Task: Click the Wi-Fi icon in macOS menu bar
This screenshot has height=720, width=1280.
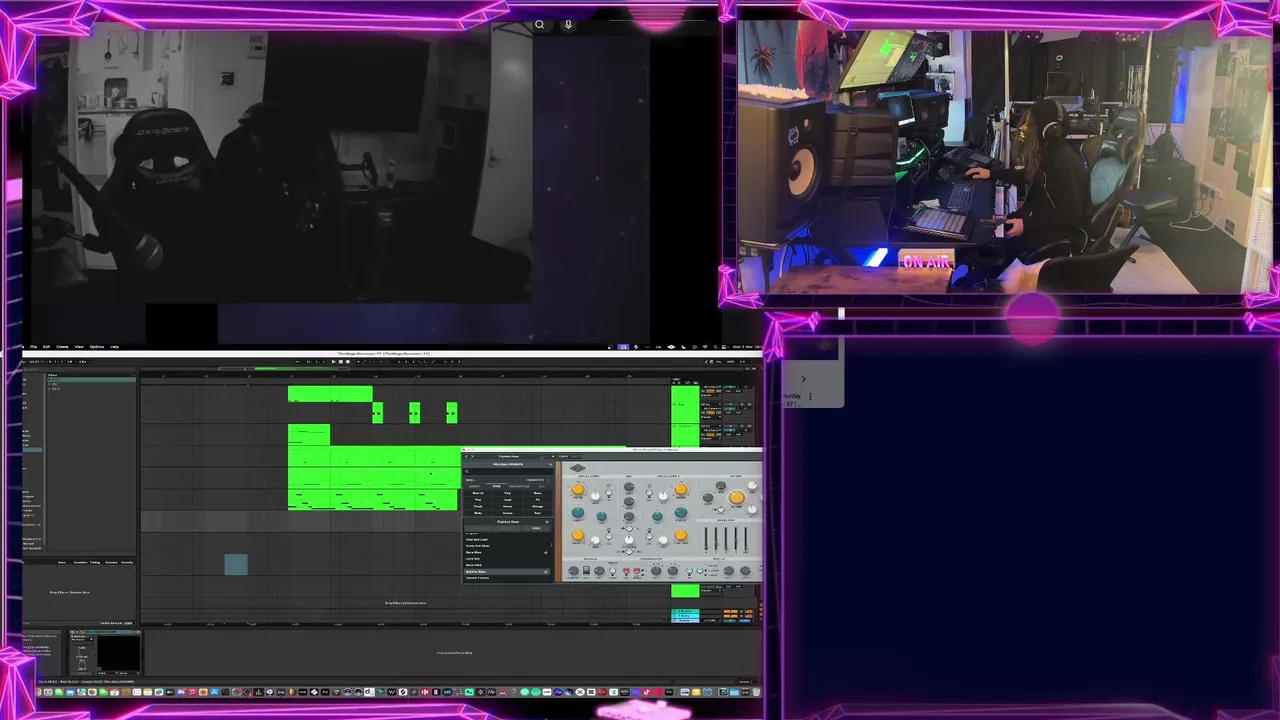Action: coord(705,347)
